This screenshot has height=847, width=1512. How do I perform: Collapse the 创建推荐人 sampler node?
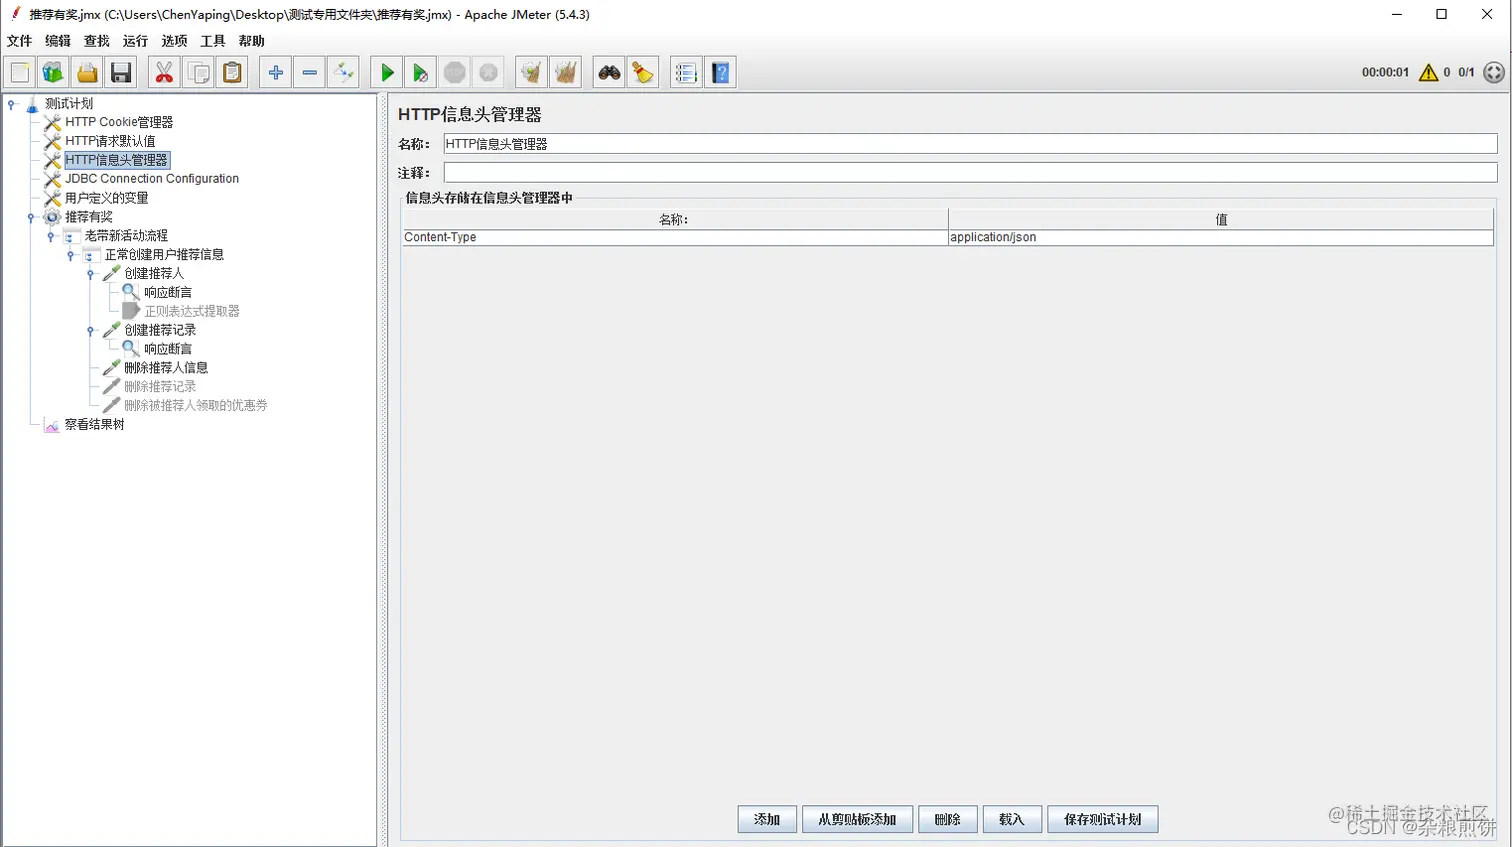[90, 274]
